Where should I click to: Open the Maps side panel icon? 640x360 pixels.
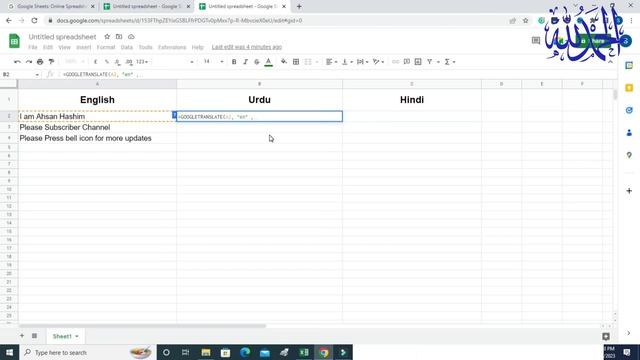629,155
